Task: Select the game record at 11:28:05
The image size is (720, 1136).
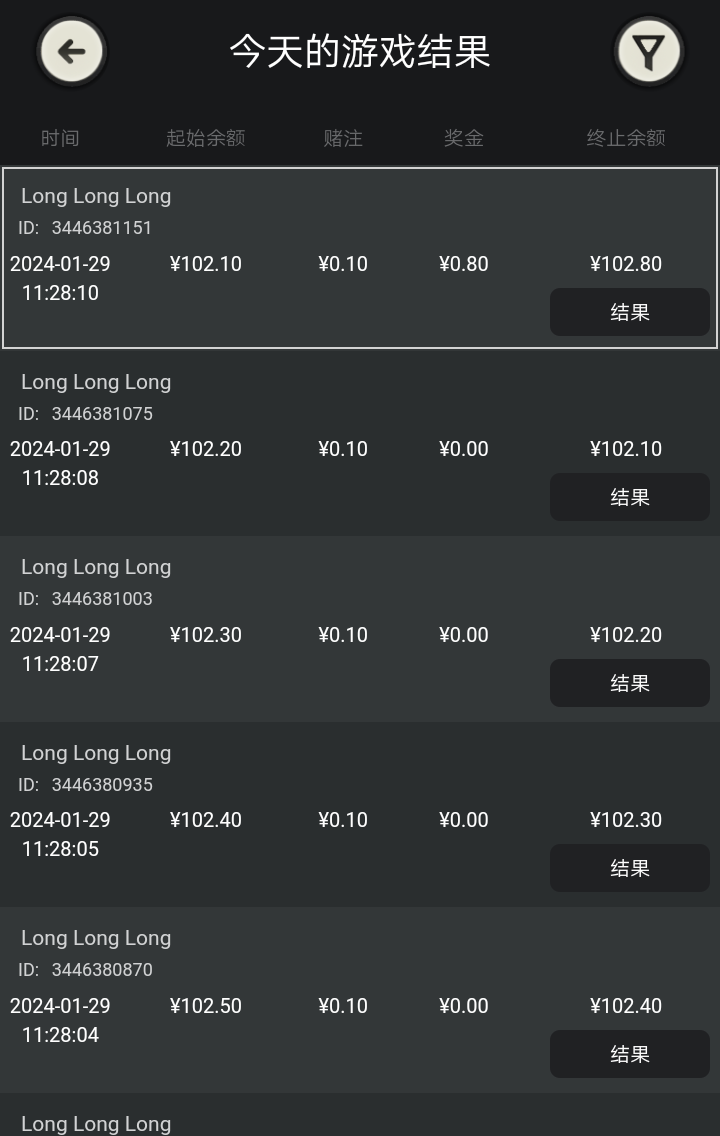Action: pos(360,814)
